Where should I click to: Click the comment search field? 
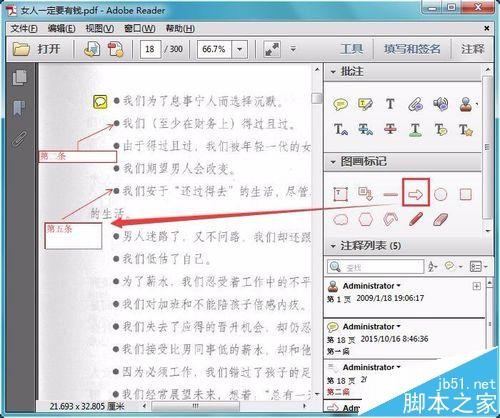[375, 267]
